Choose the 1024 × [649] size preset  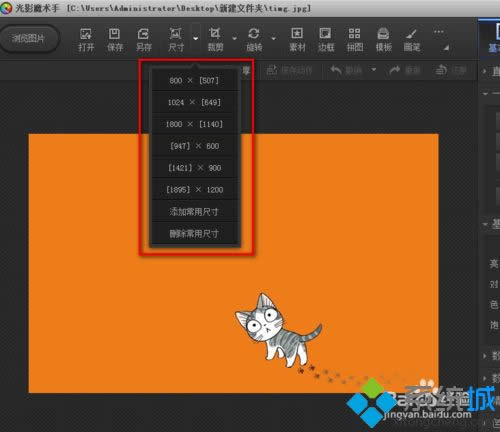click(194, 102)
